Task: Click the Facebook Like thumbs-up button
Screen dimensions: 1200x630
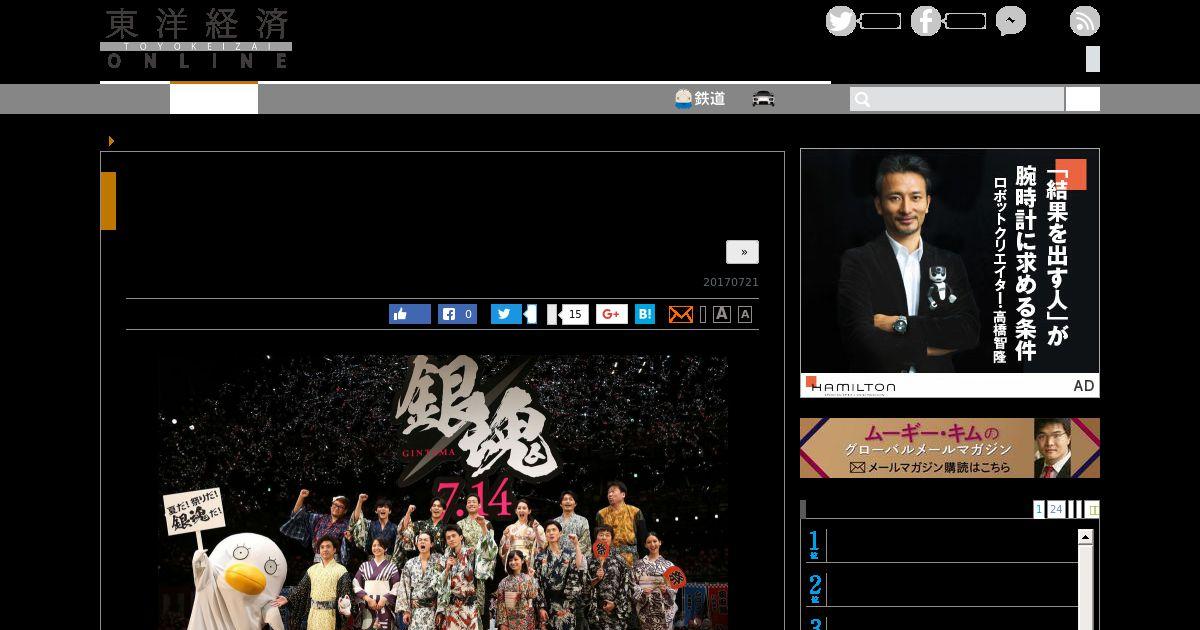Action: pyautogui.click(x=410, y=314)
